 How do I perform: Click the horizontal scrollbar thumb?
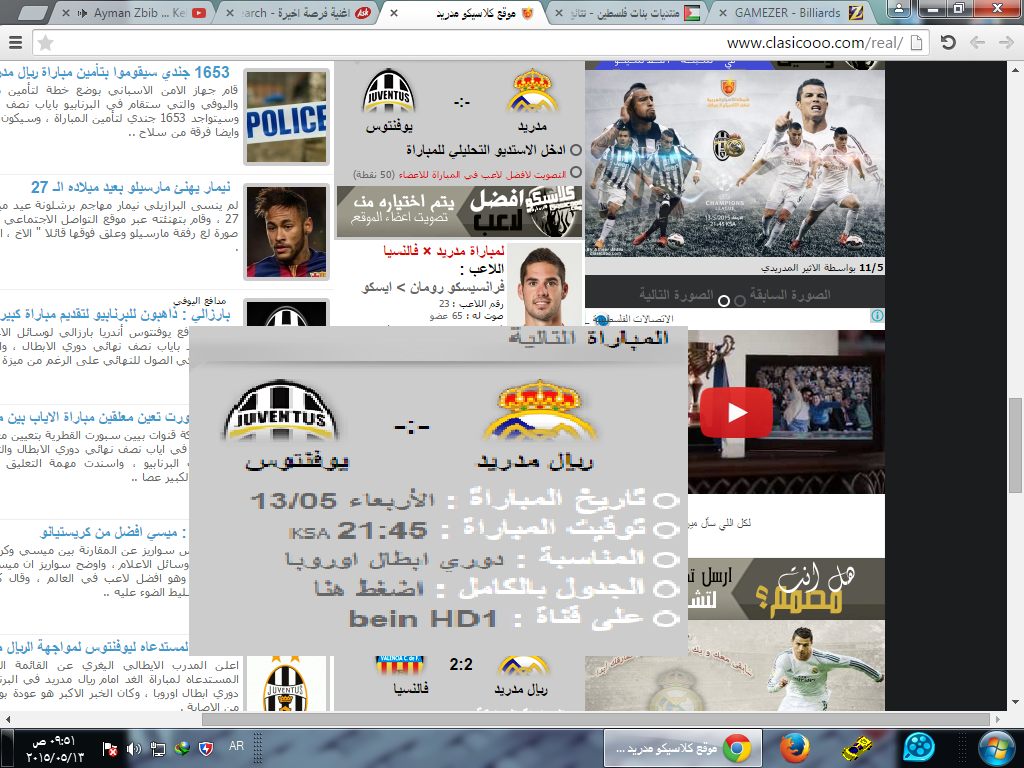(596, 719)
